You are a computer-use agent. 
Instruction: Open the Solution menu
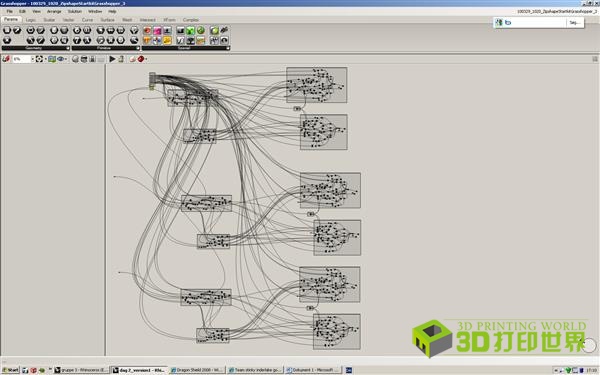tap(75, 11)
